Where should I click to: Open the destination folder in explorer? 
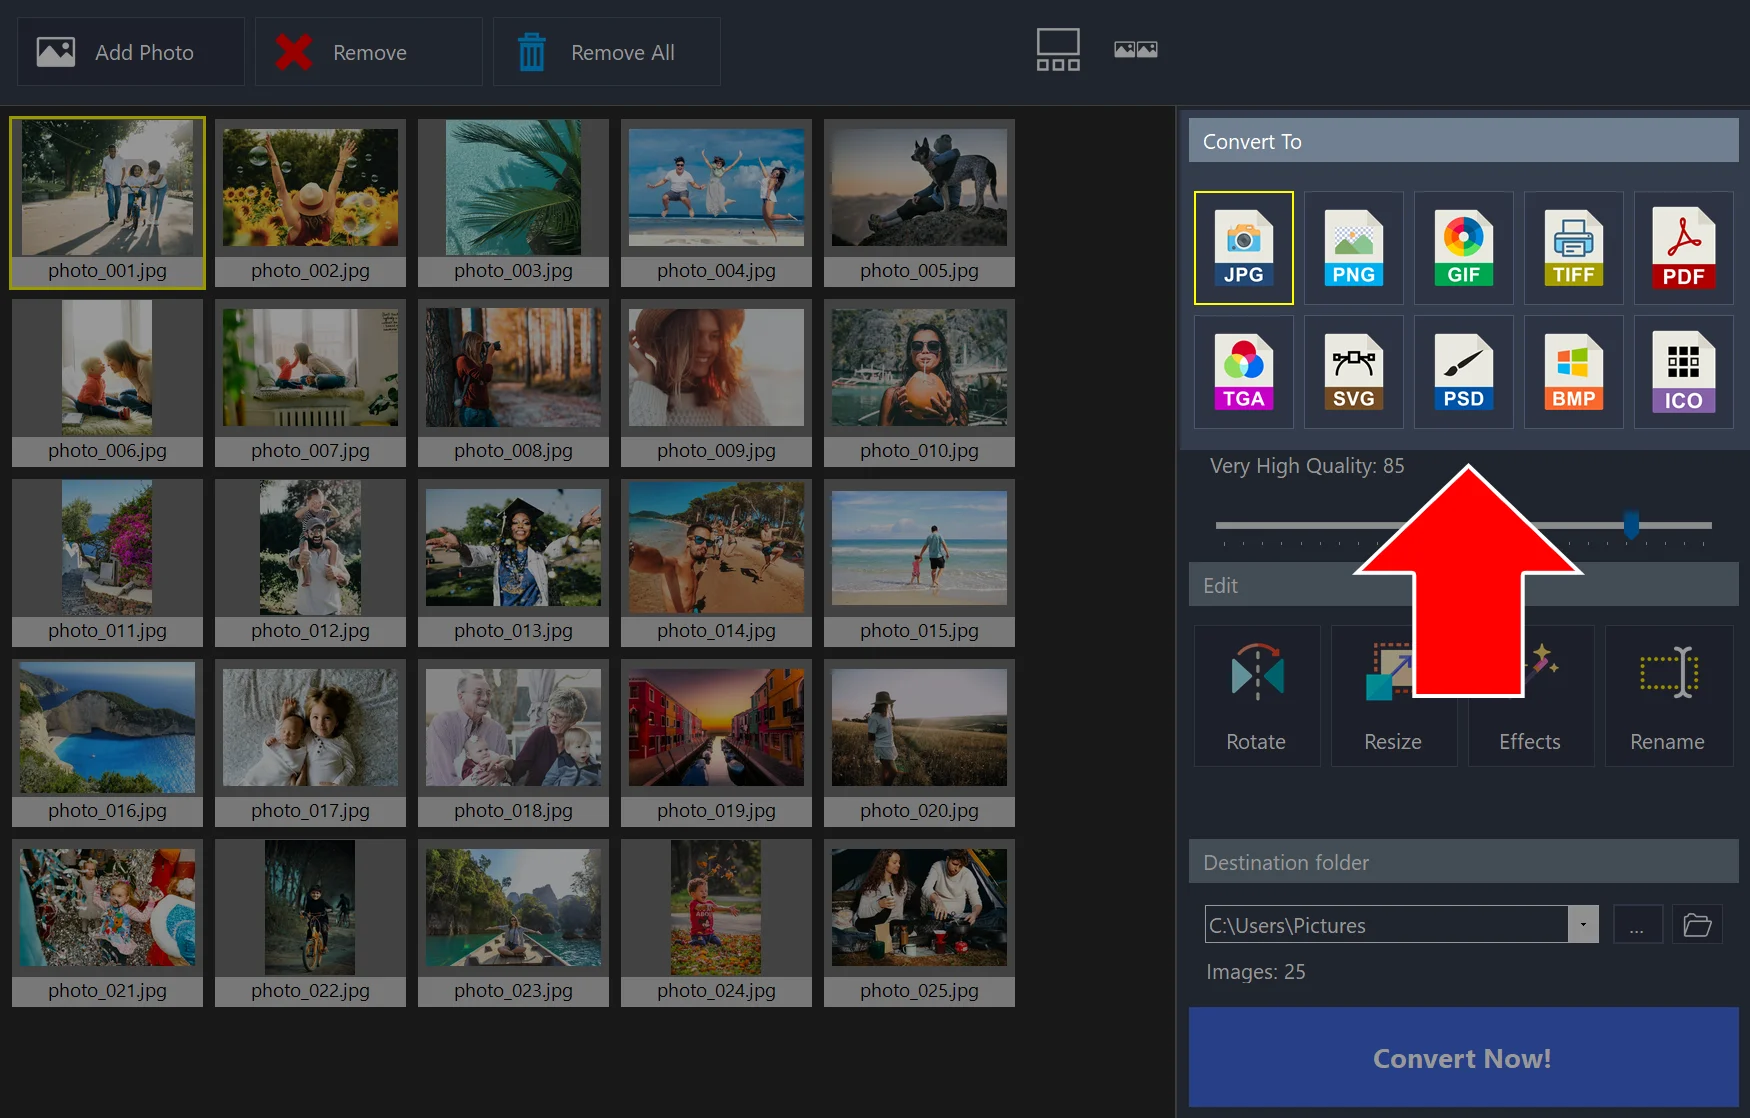(1697, 925)
